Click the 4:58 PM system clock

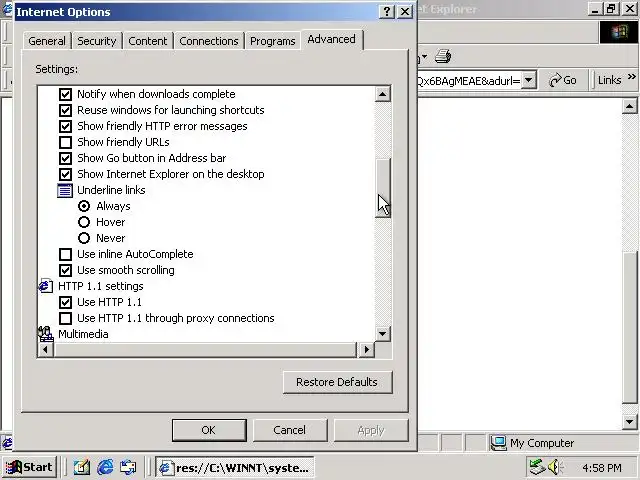click(x=602, y=467)
